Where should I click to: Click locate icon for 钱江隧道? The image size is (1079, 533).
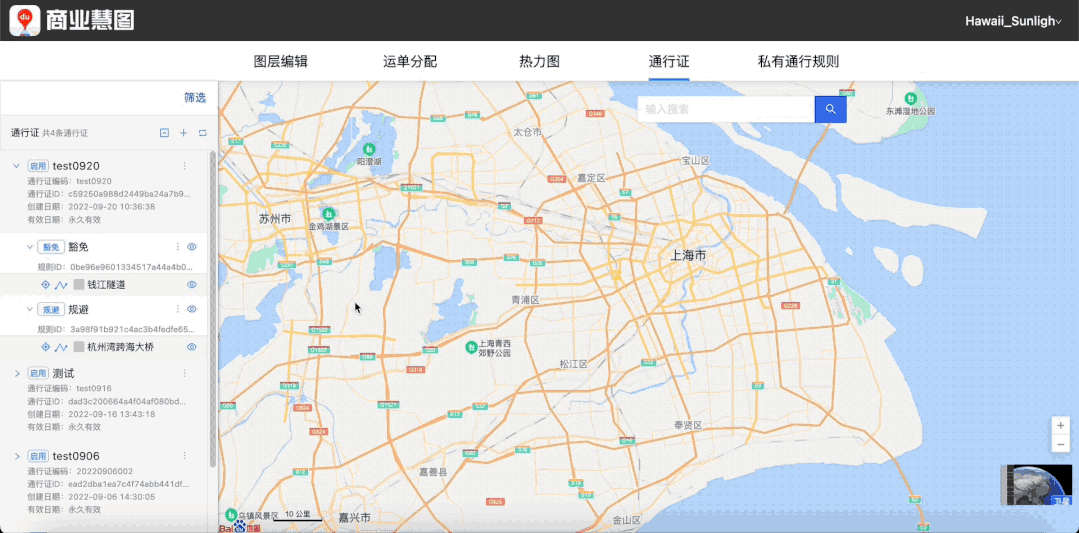coord(45,285)
